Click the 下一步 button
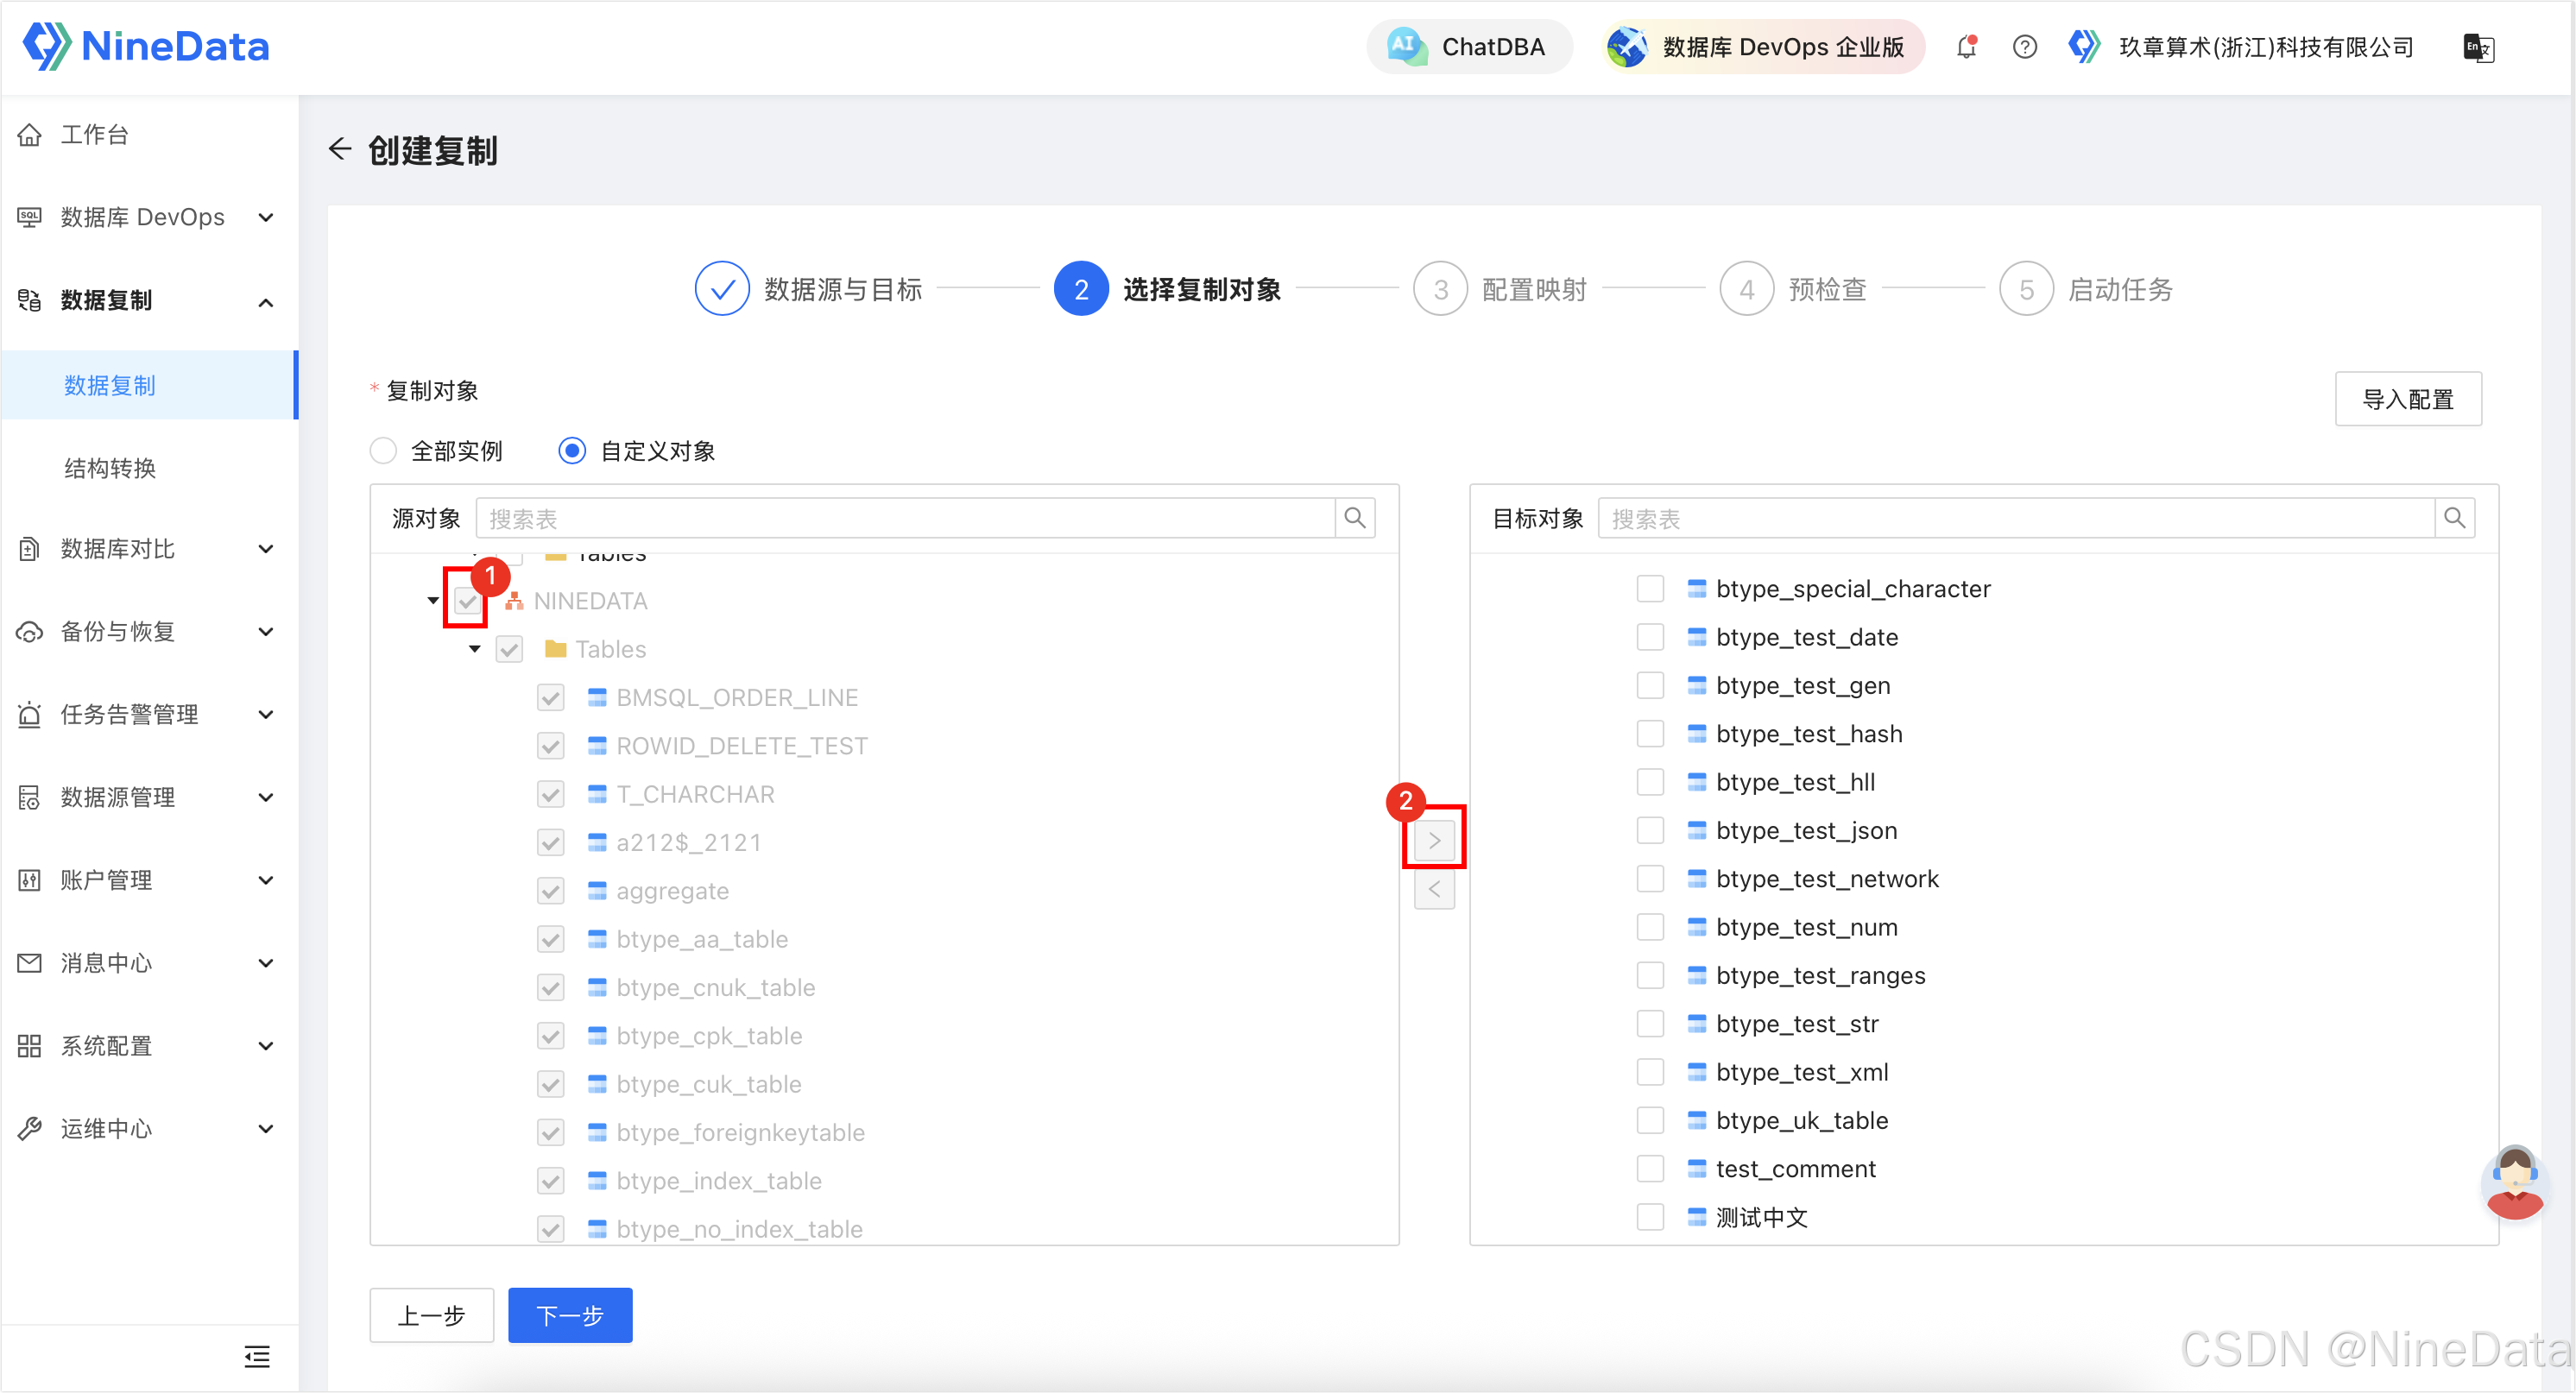 (570, 1315)
